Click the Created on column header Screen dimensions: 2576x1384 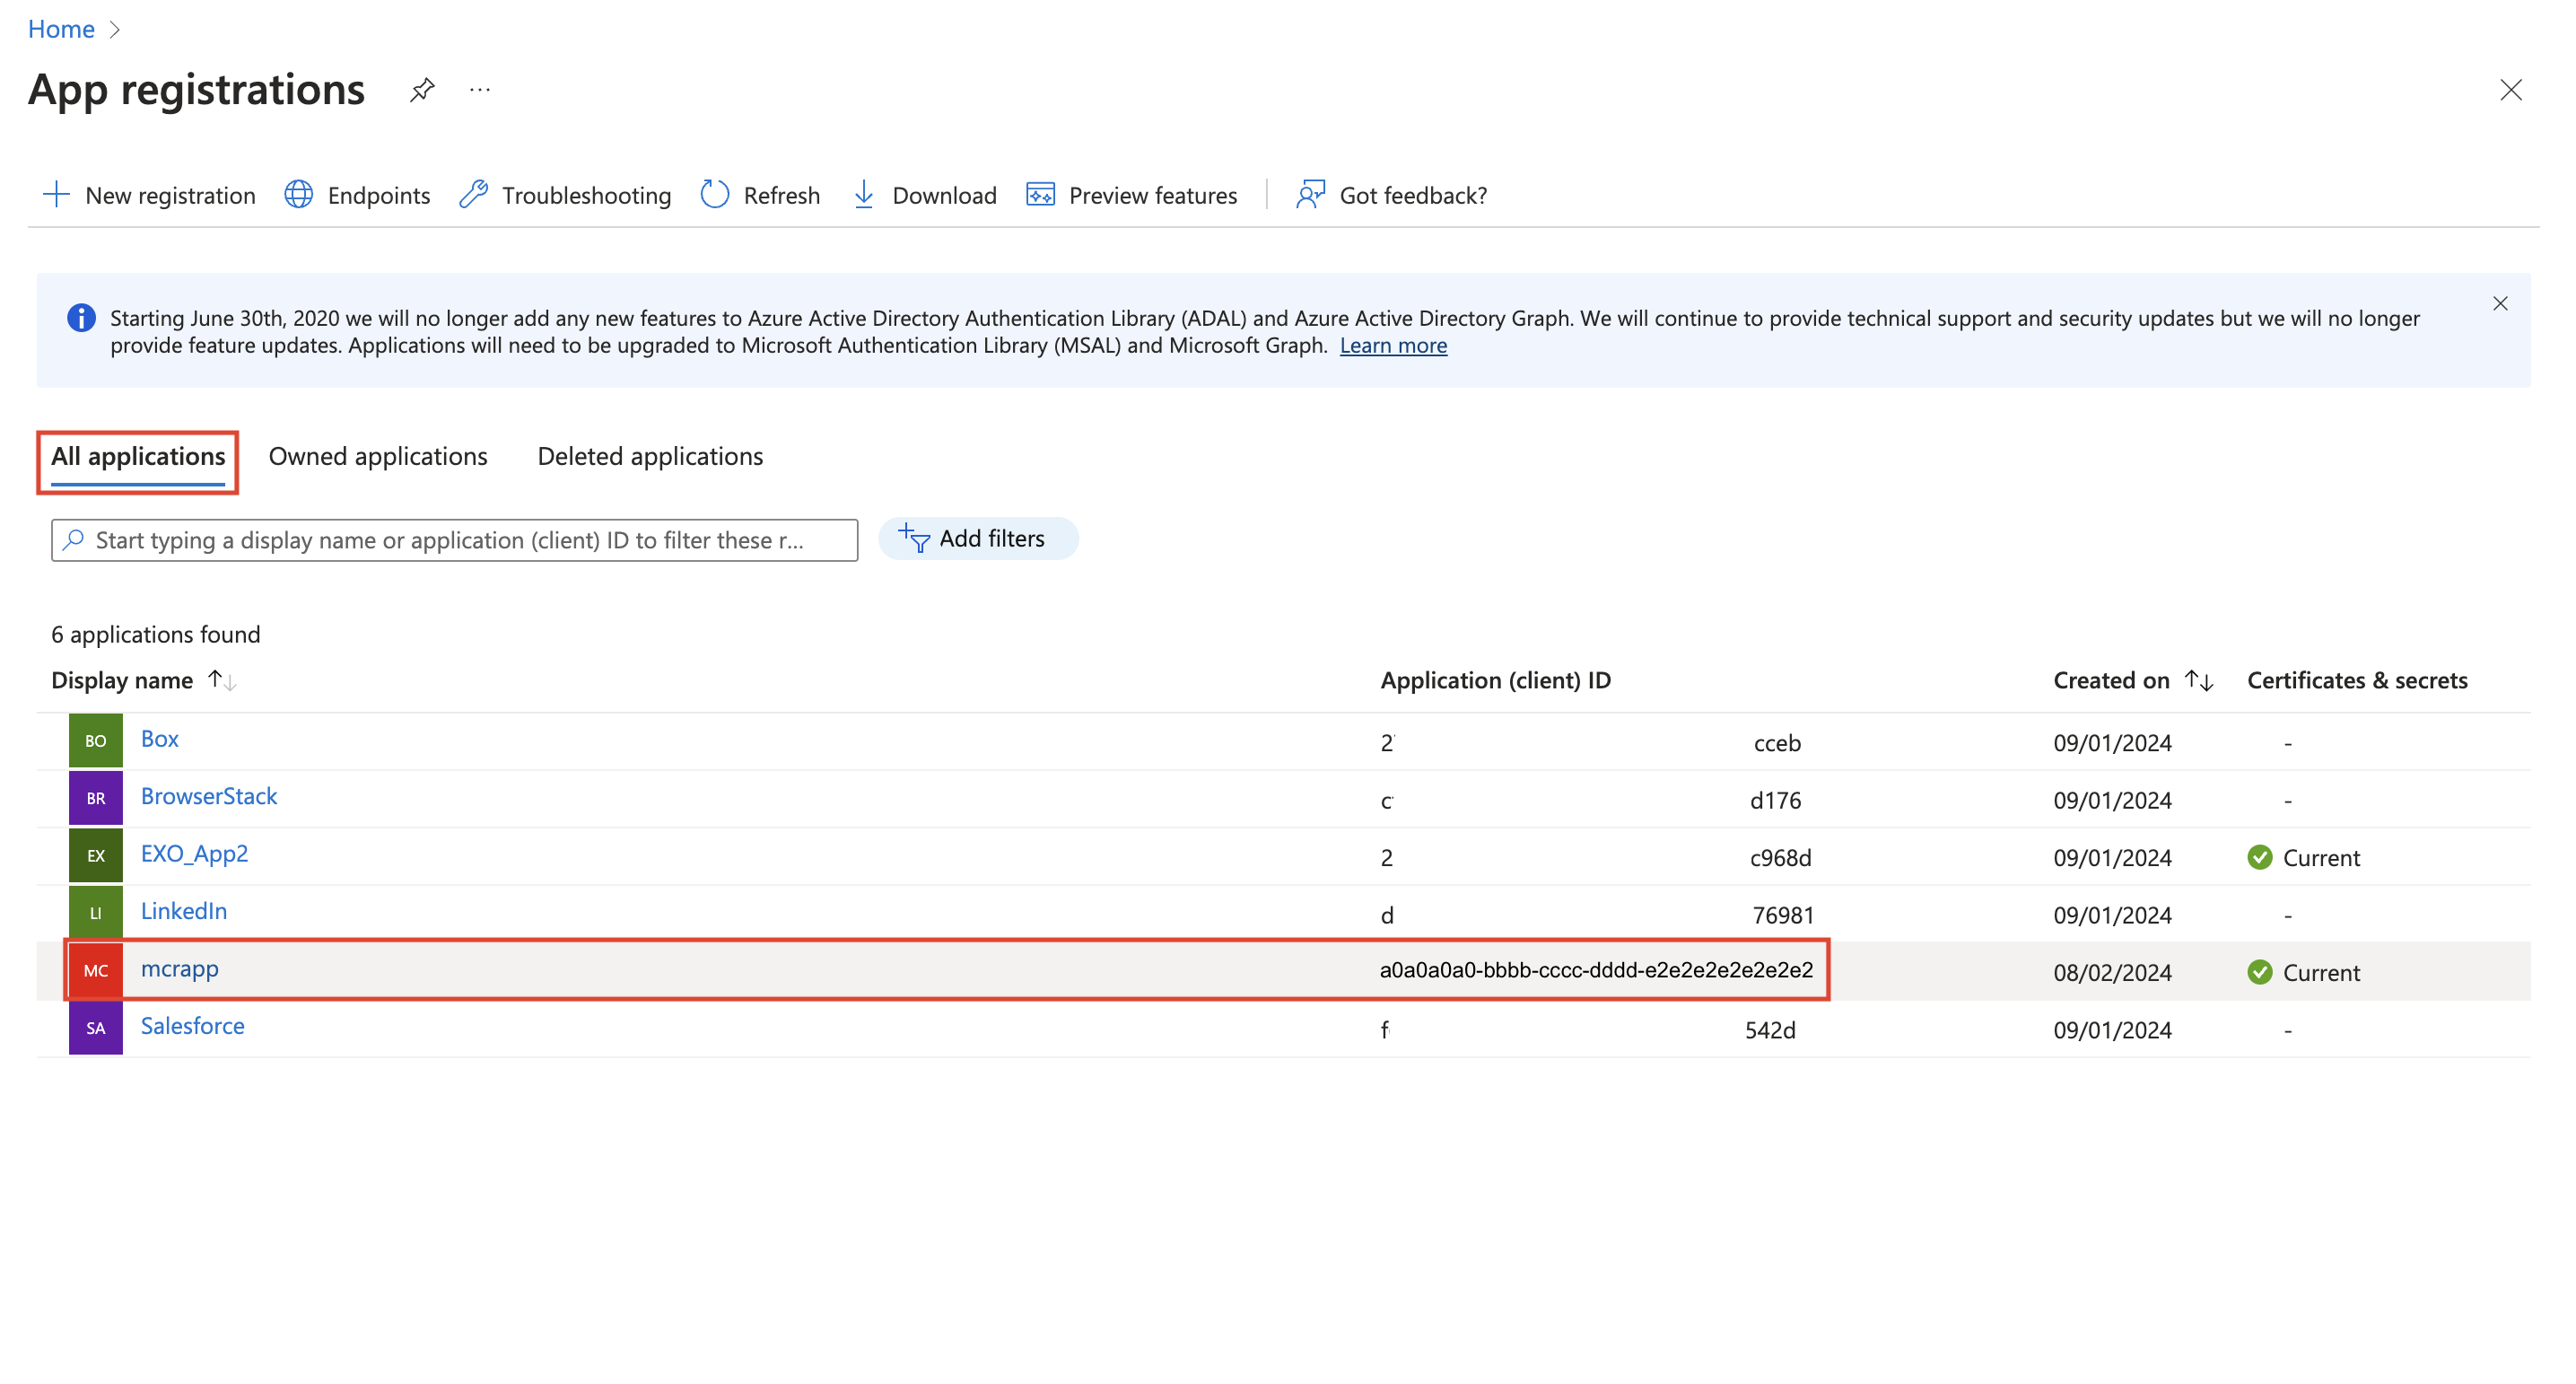click(x=2111, y=680)
